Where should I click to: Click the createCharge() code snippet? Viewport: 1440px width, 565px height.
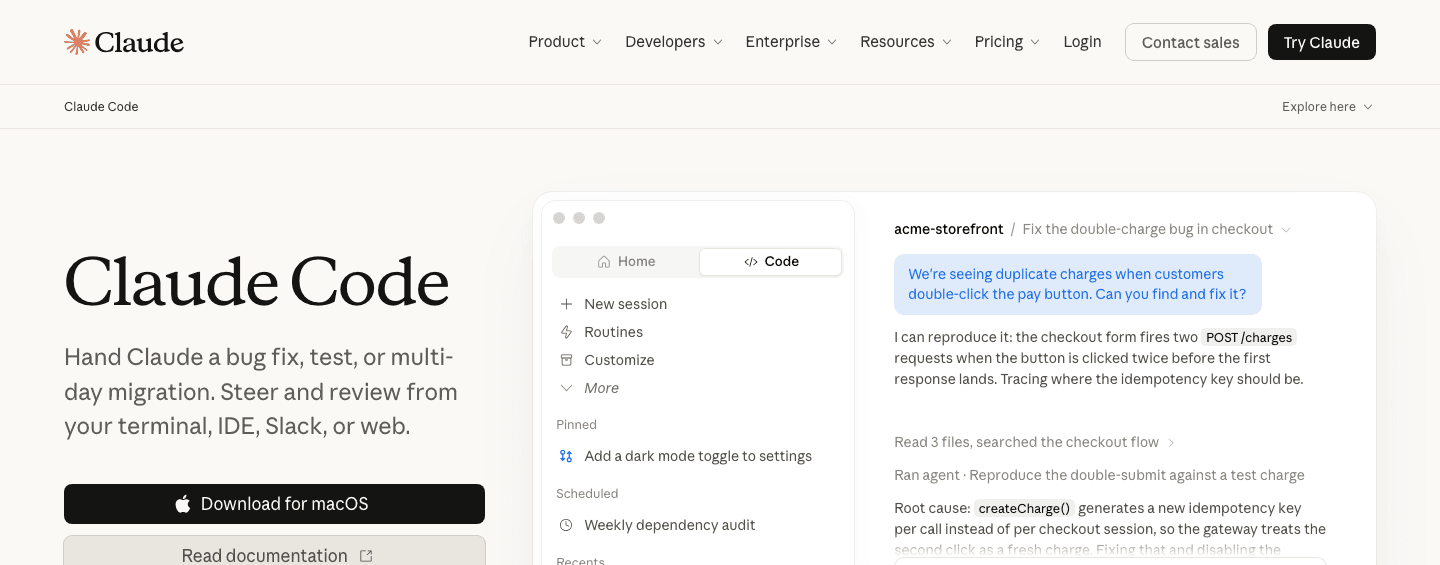pyautogui.click(x=1024, y=508)
